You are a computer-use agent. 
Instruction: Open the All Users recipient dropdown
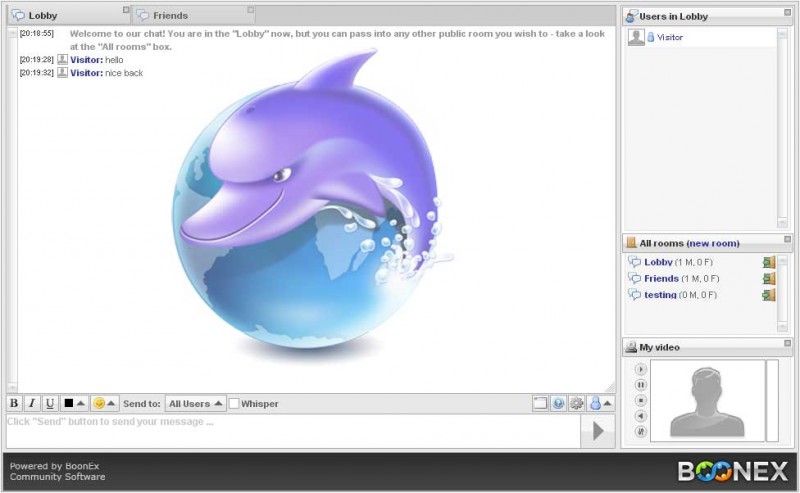click(195, 403)
